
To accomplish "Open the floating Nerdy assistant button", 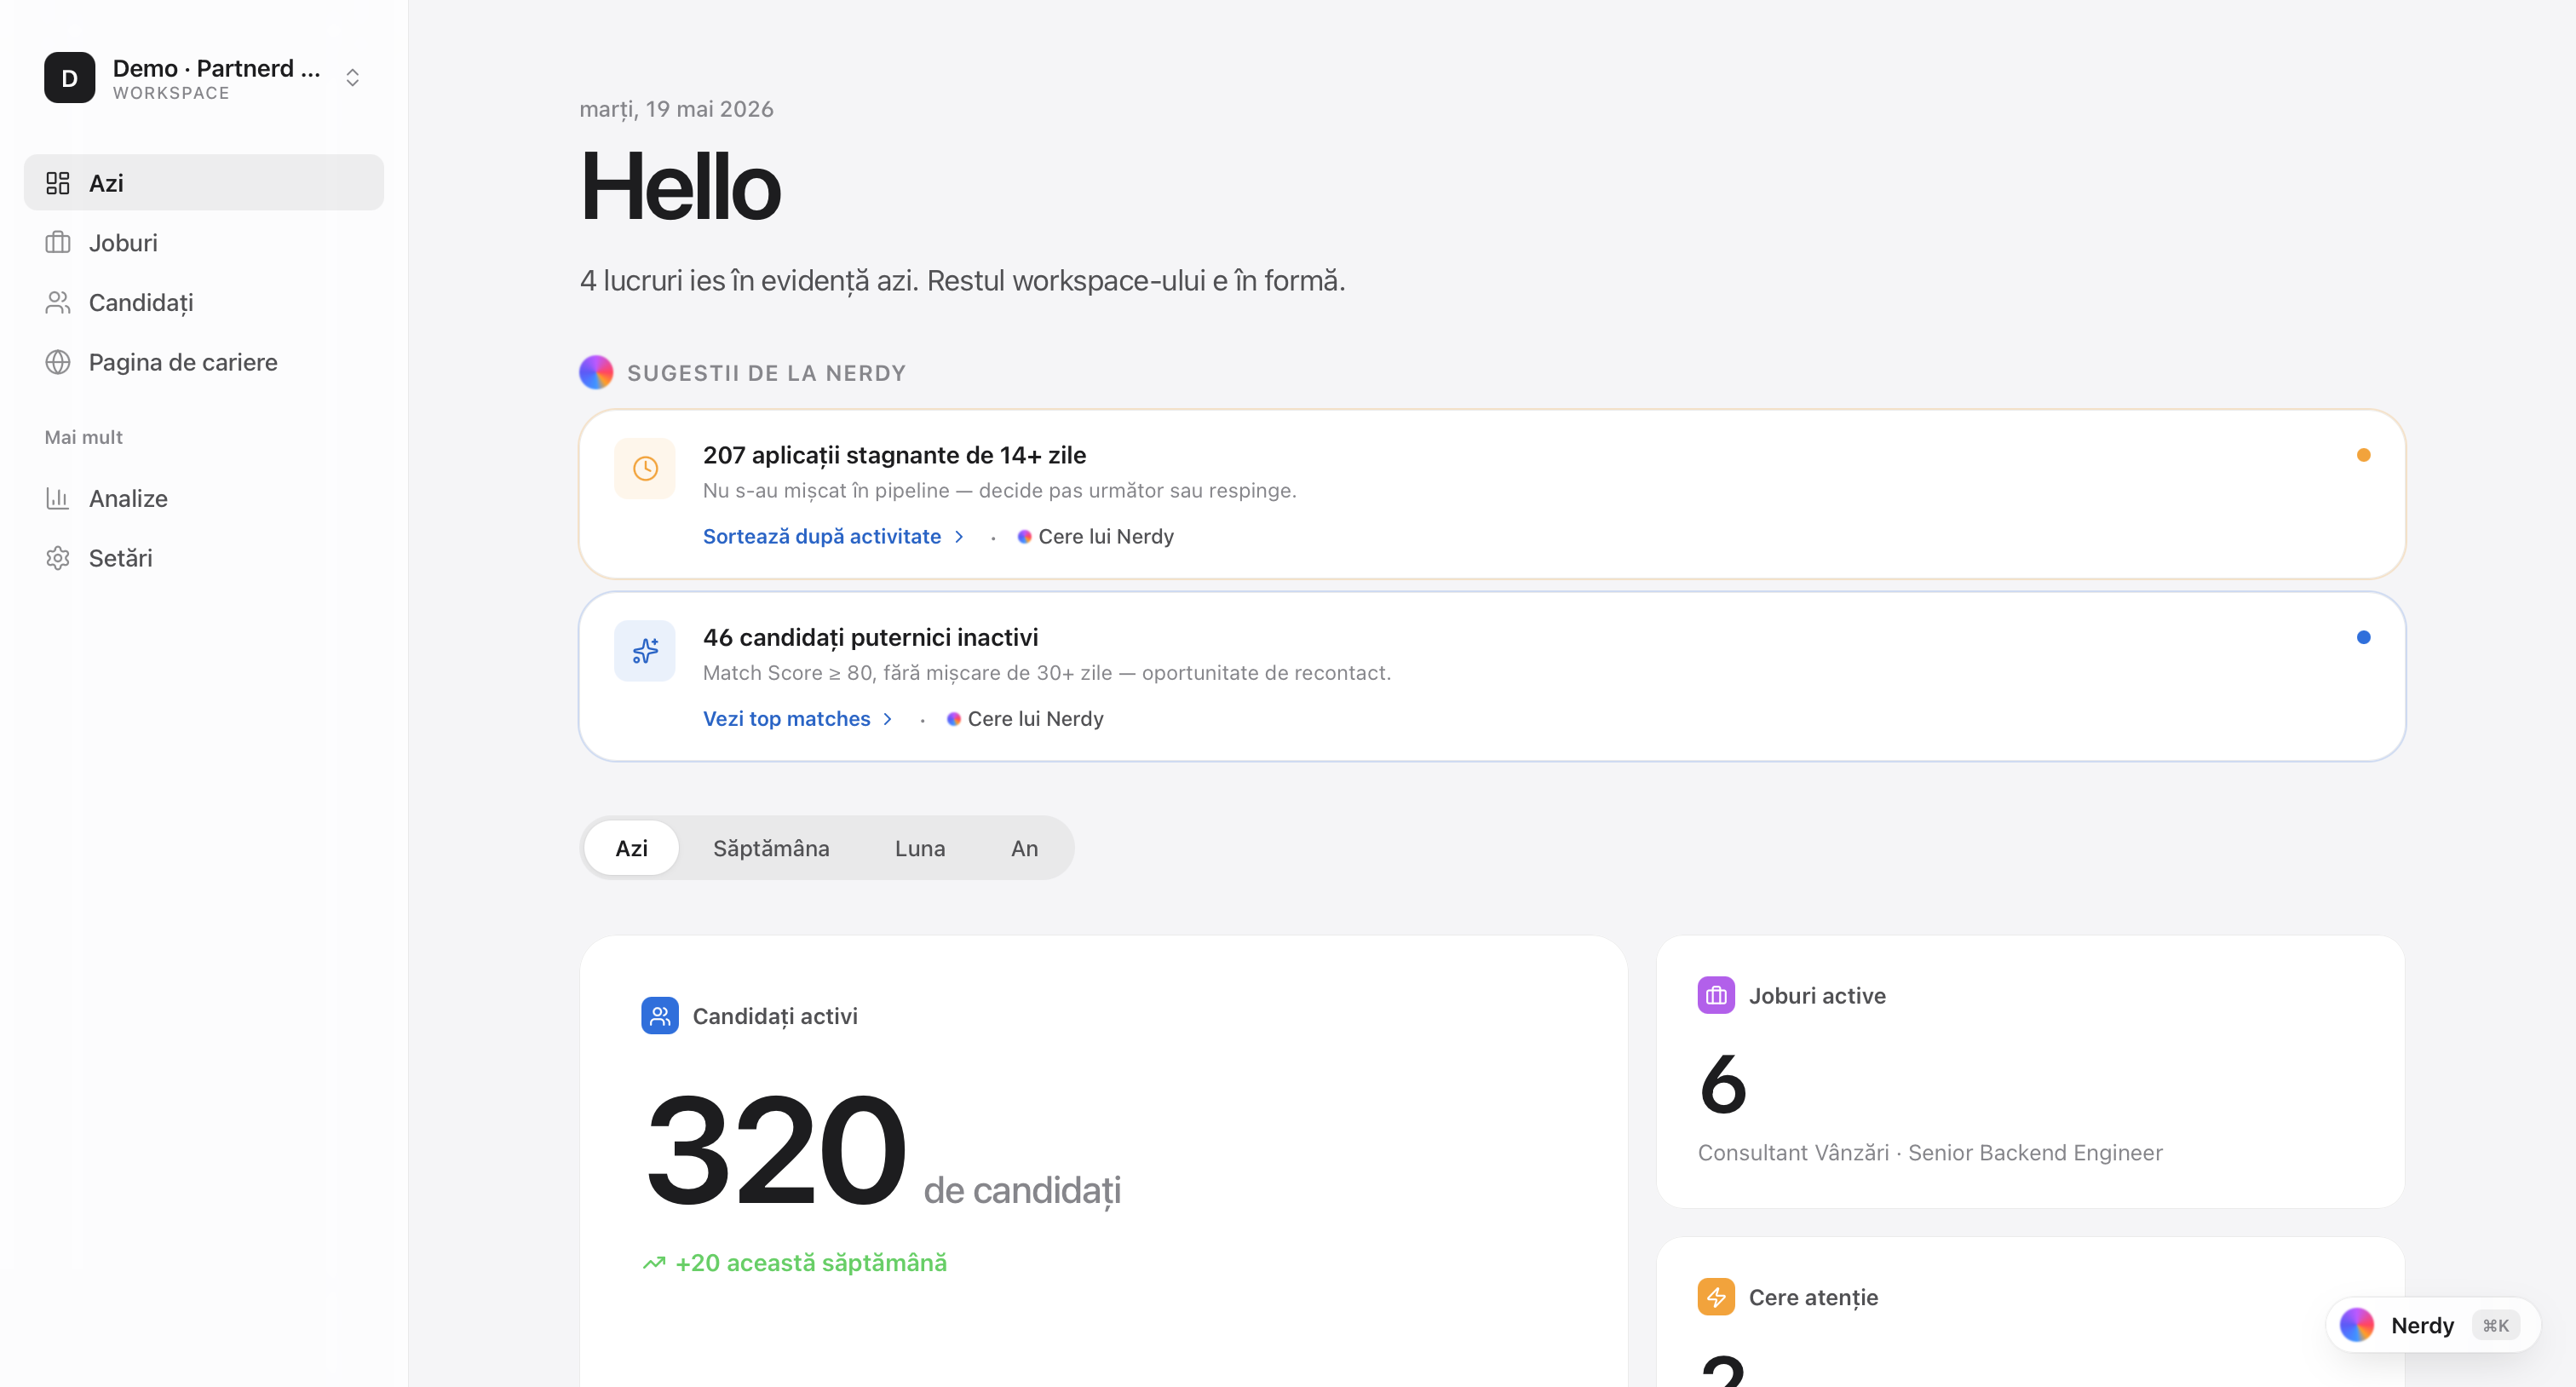I will coord(2433,1325).
